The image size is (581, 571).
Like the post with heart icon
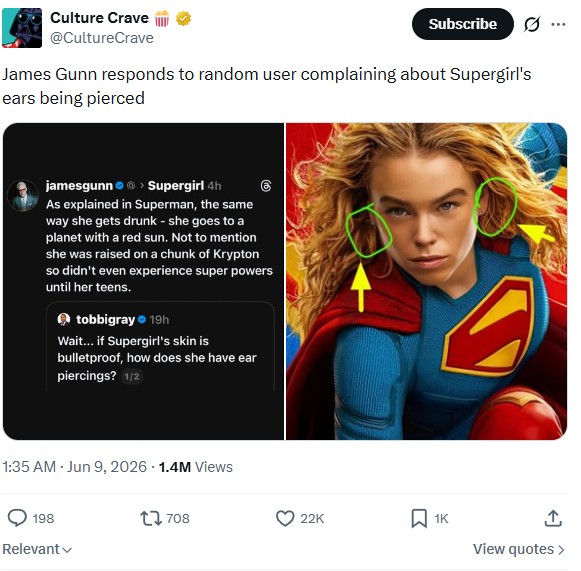point(285,518)
